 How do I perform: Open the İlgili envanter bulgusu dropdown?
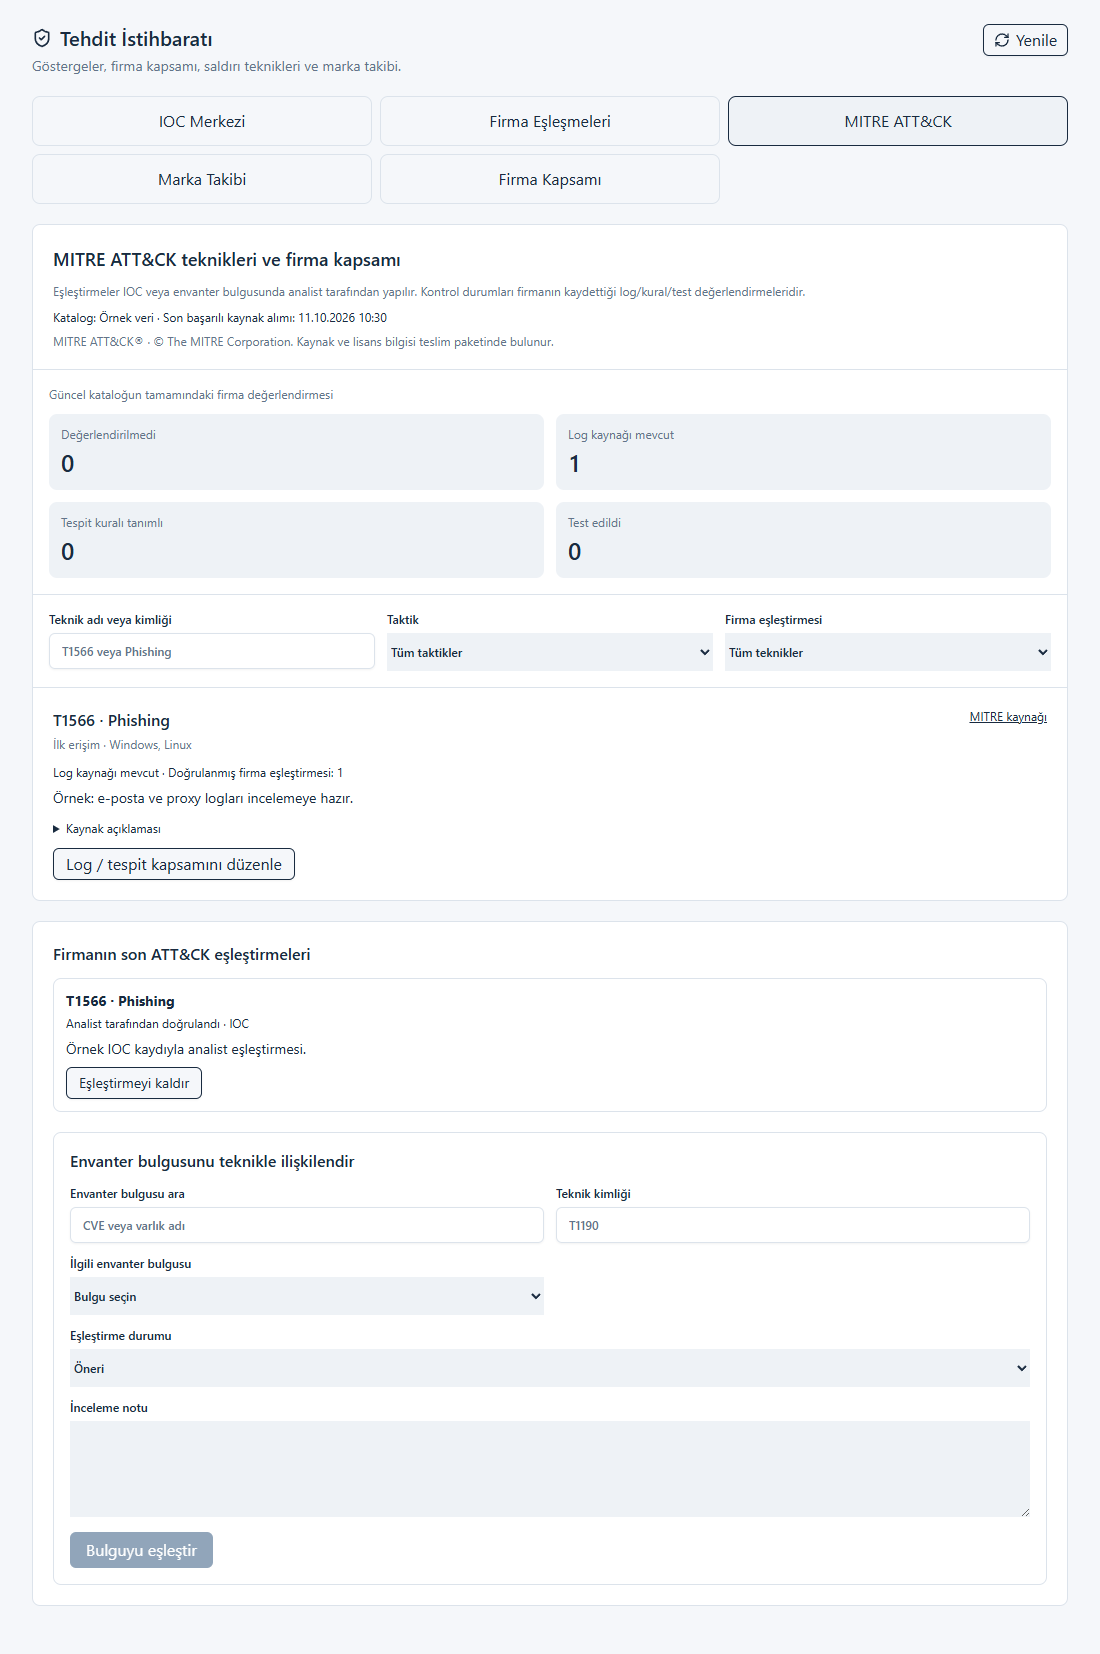click(x=307, y=1296)
